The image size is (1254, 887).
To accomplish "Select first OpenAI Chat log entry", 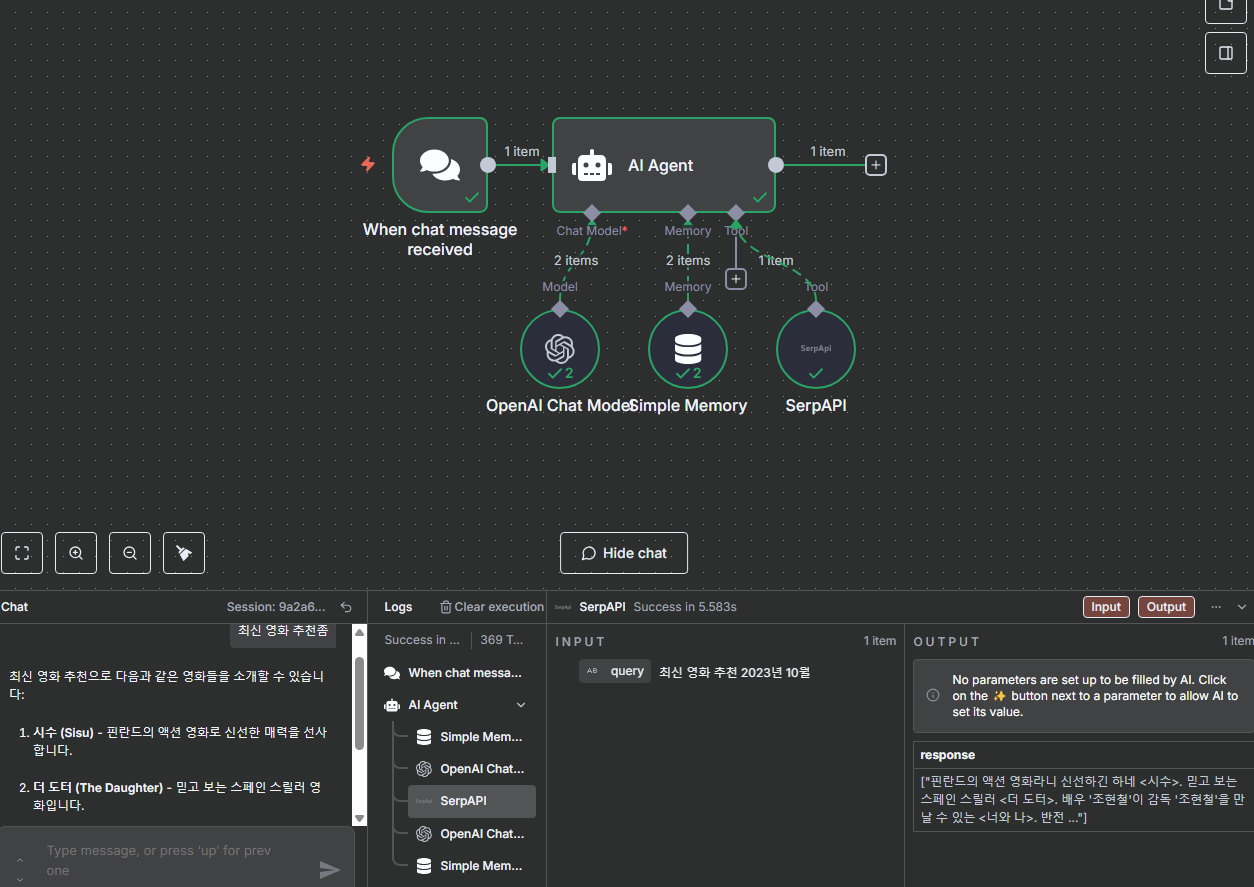I will tap(472, 769).
